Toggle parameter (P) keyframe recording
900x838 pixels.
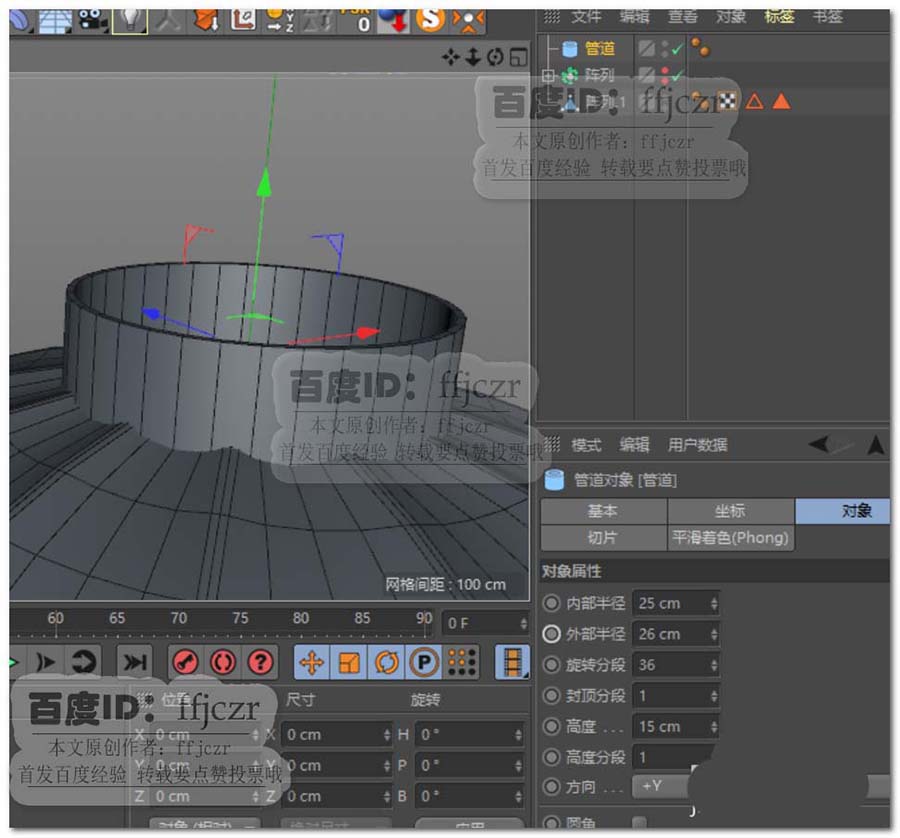424,662
